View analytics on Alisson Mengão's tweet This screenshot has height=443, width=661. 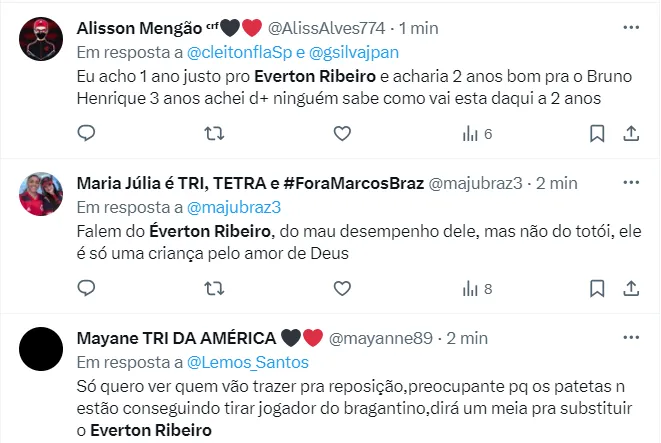click(477, 133)
